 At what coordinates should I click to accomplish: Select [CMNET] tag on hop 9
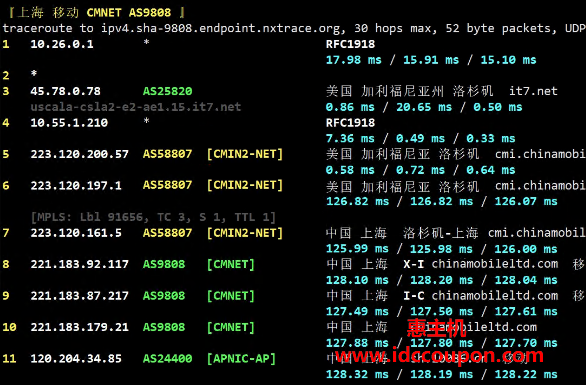(231, 296)
